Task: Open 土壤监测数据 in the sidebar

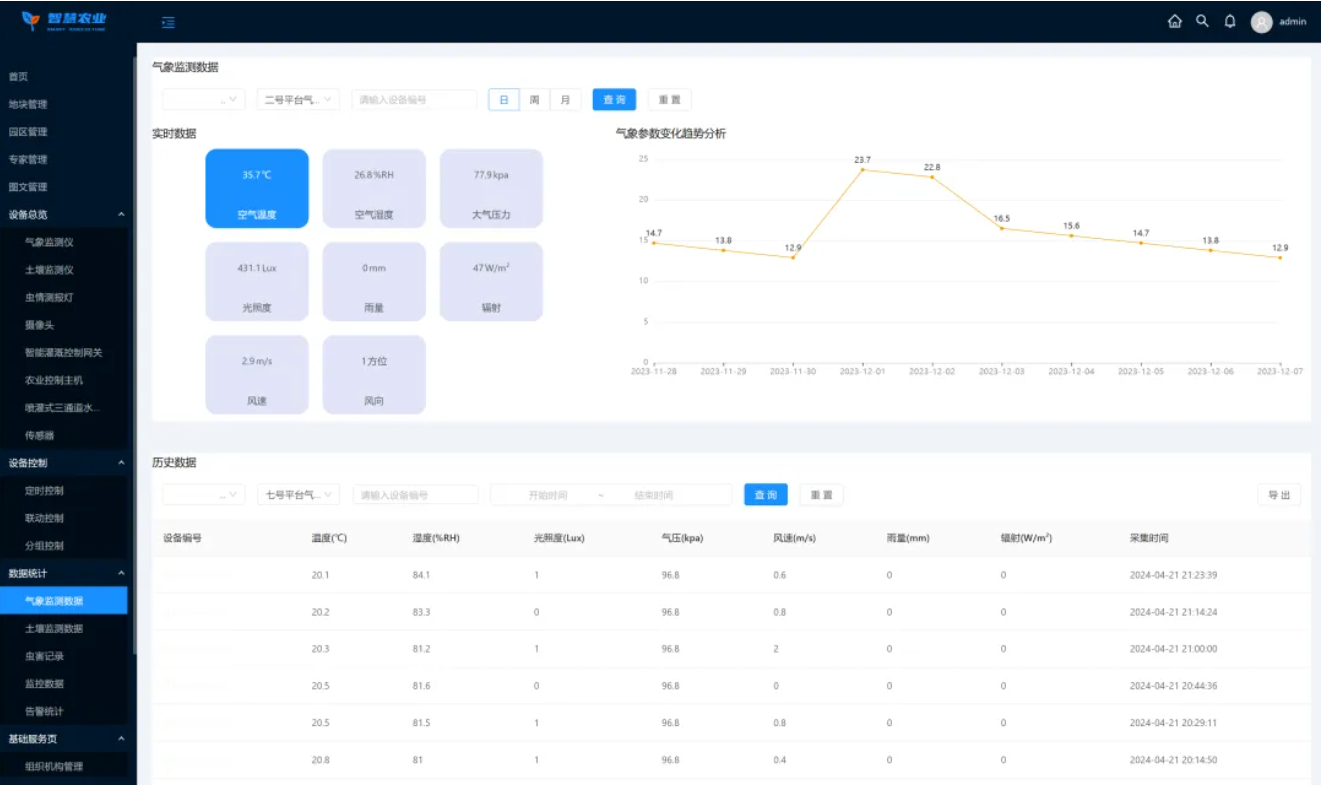Action: tap(54, 629)
